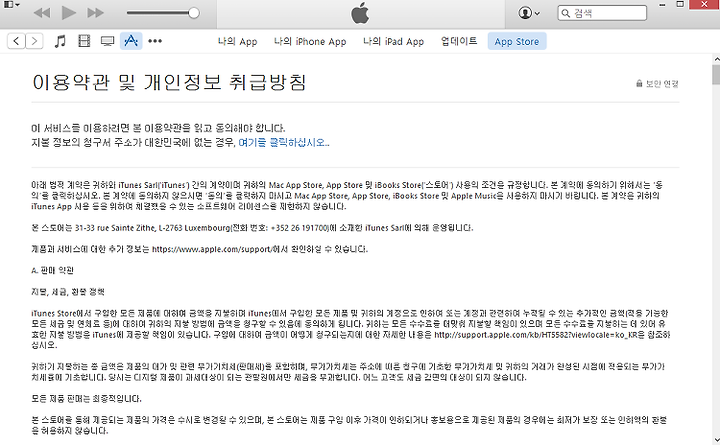Screen dimensions: 720x445
Task: Click the scrollbar down arrow
Action: pyautogui.click(x=716, y=439)
